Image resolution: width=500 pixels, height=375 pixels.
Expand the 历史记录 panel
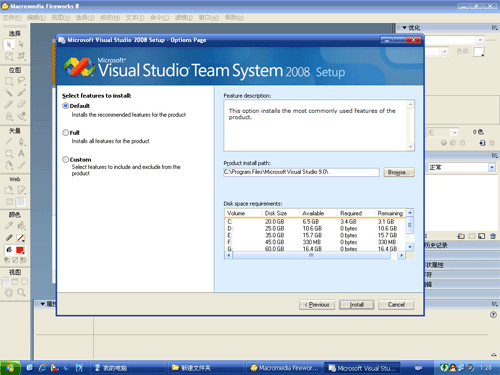pyautogui.click(x=436, y=245)
